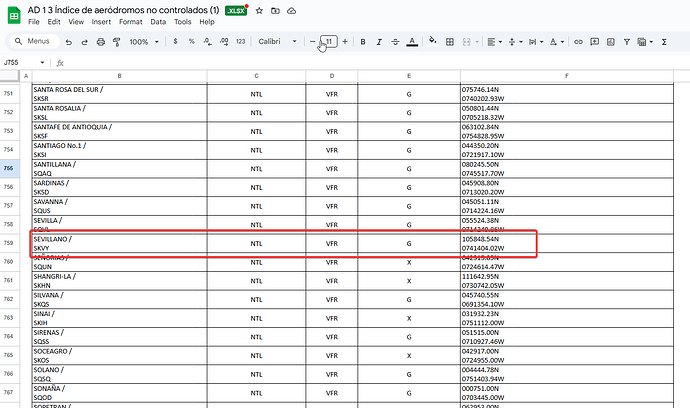Open the functions sigma menu

click(664, 42)
